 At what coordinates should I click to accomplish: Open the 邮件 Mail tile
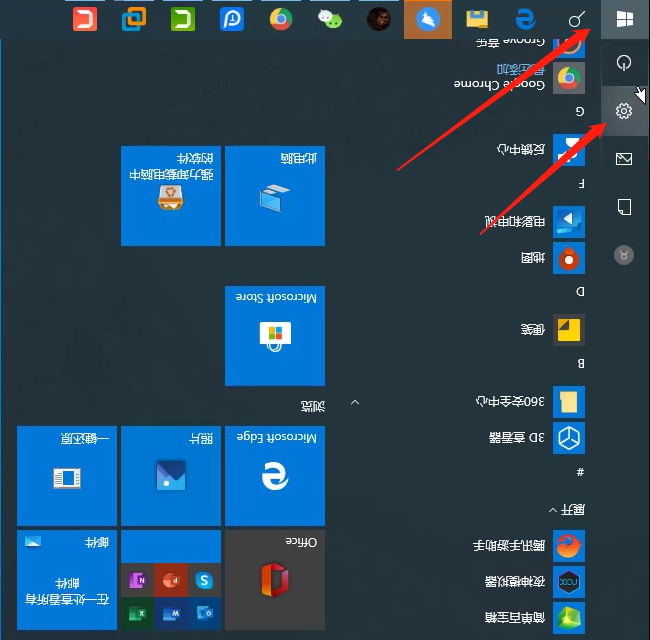click(x=67, y=580)
